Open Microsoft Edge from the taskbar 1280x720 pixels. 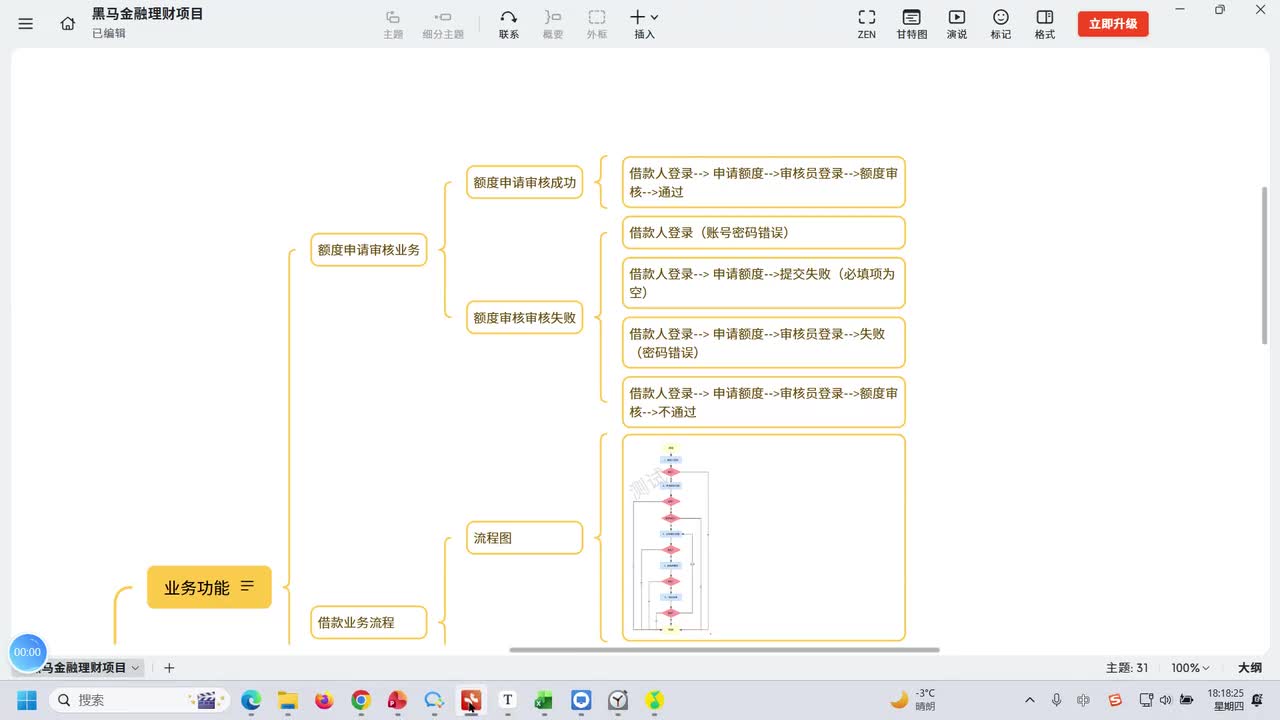[x=251, y=700]
